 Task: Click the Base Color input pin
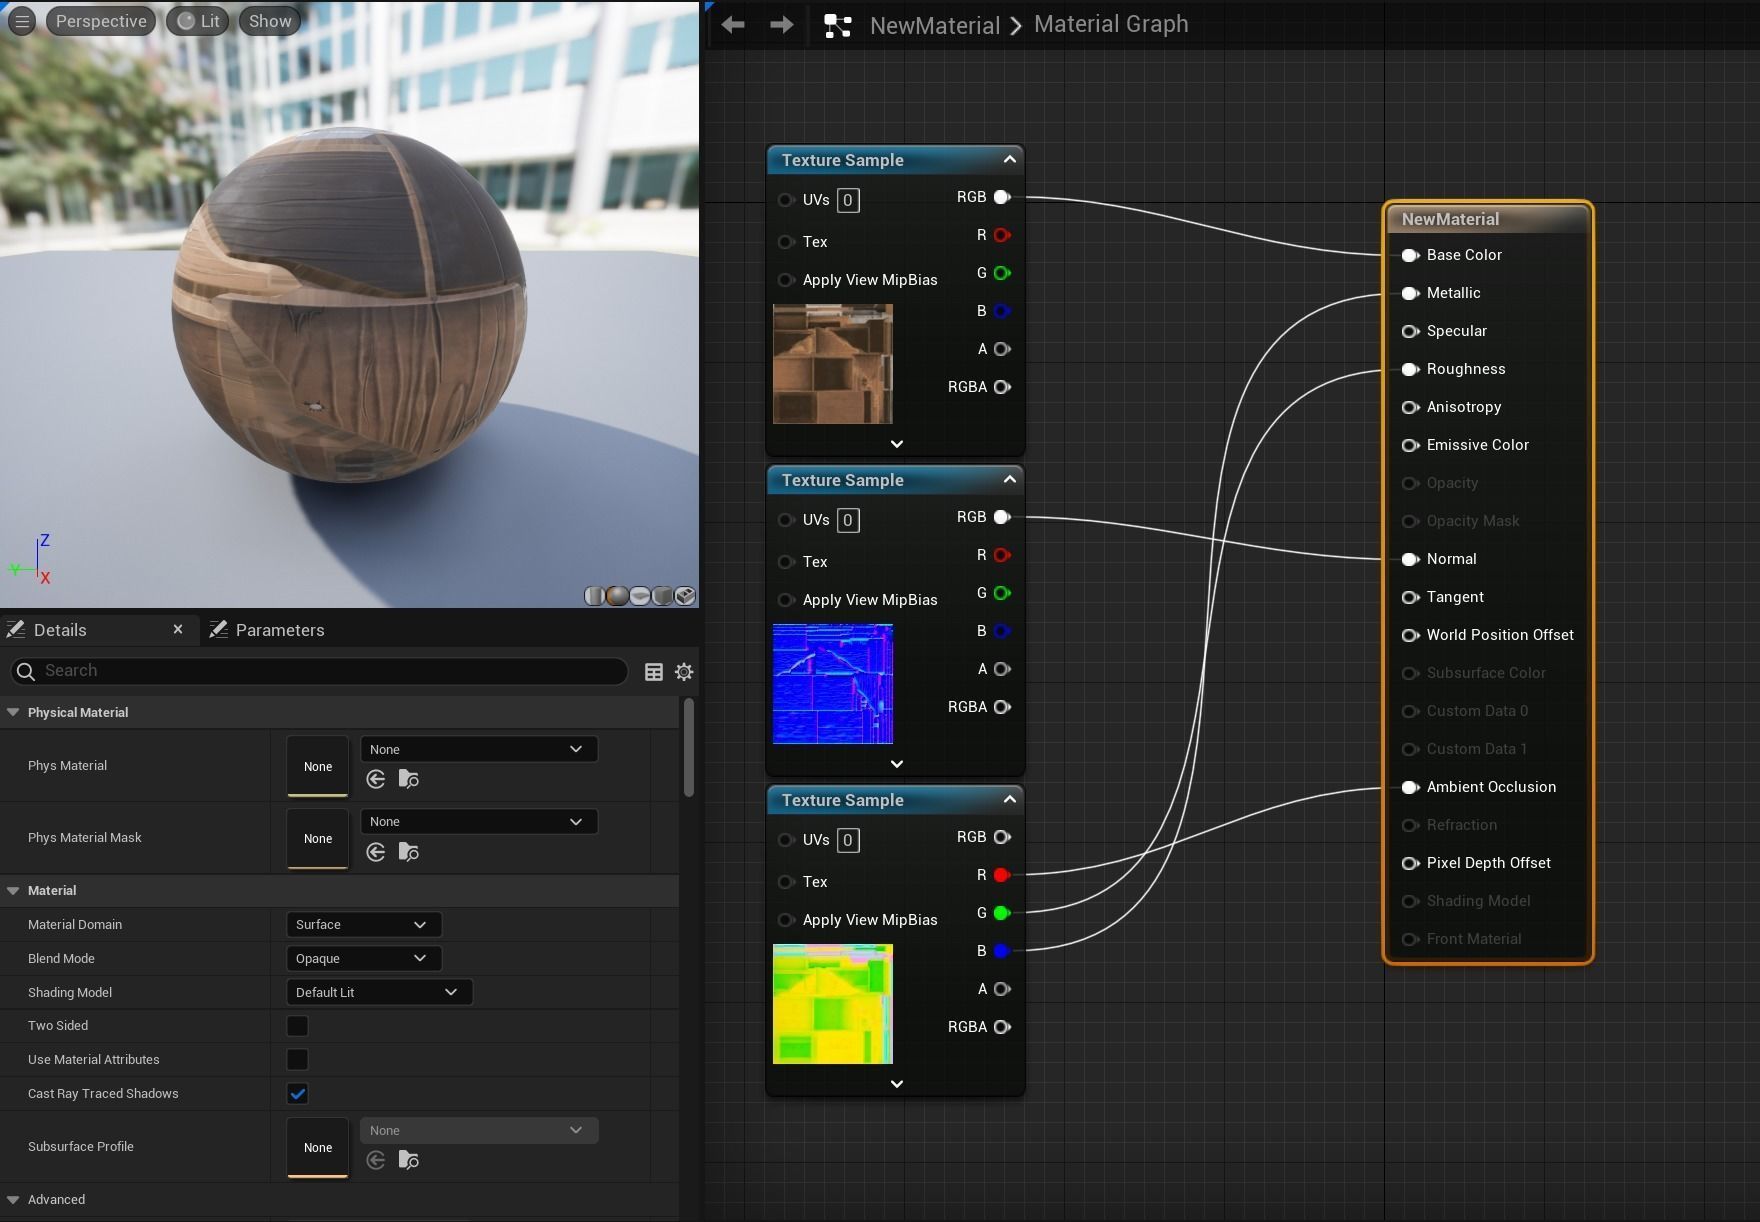coord(1410,255)
